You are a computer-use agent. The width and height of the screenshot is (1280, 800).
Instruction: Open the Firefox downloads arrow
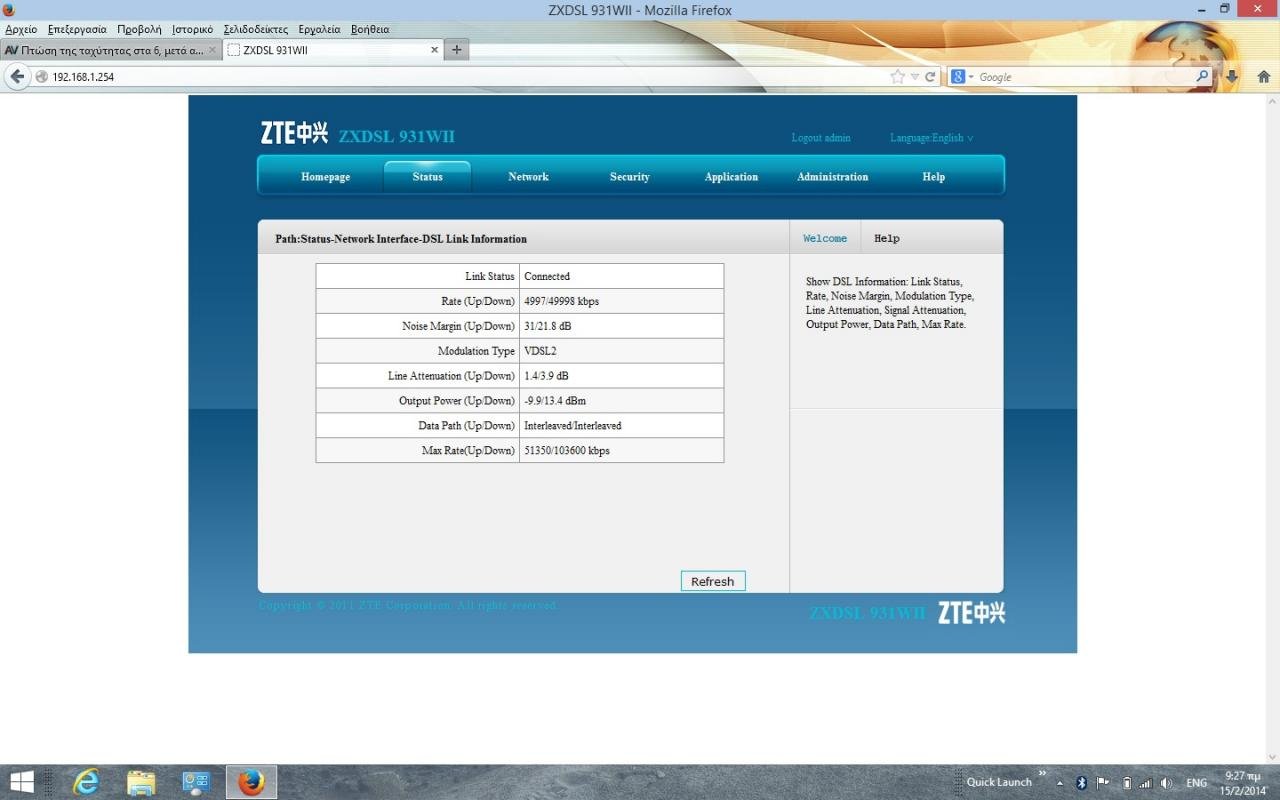click(x=1232, y=77)
